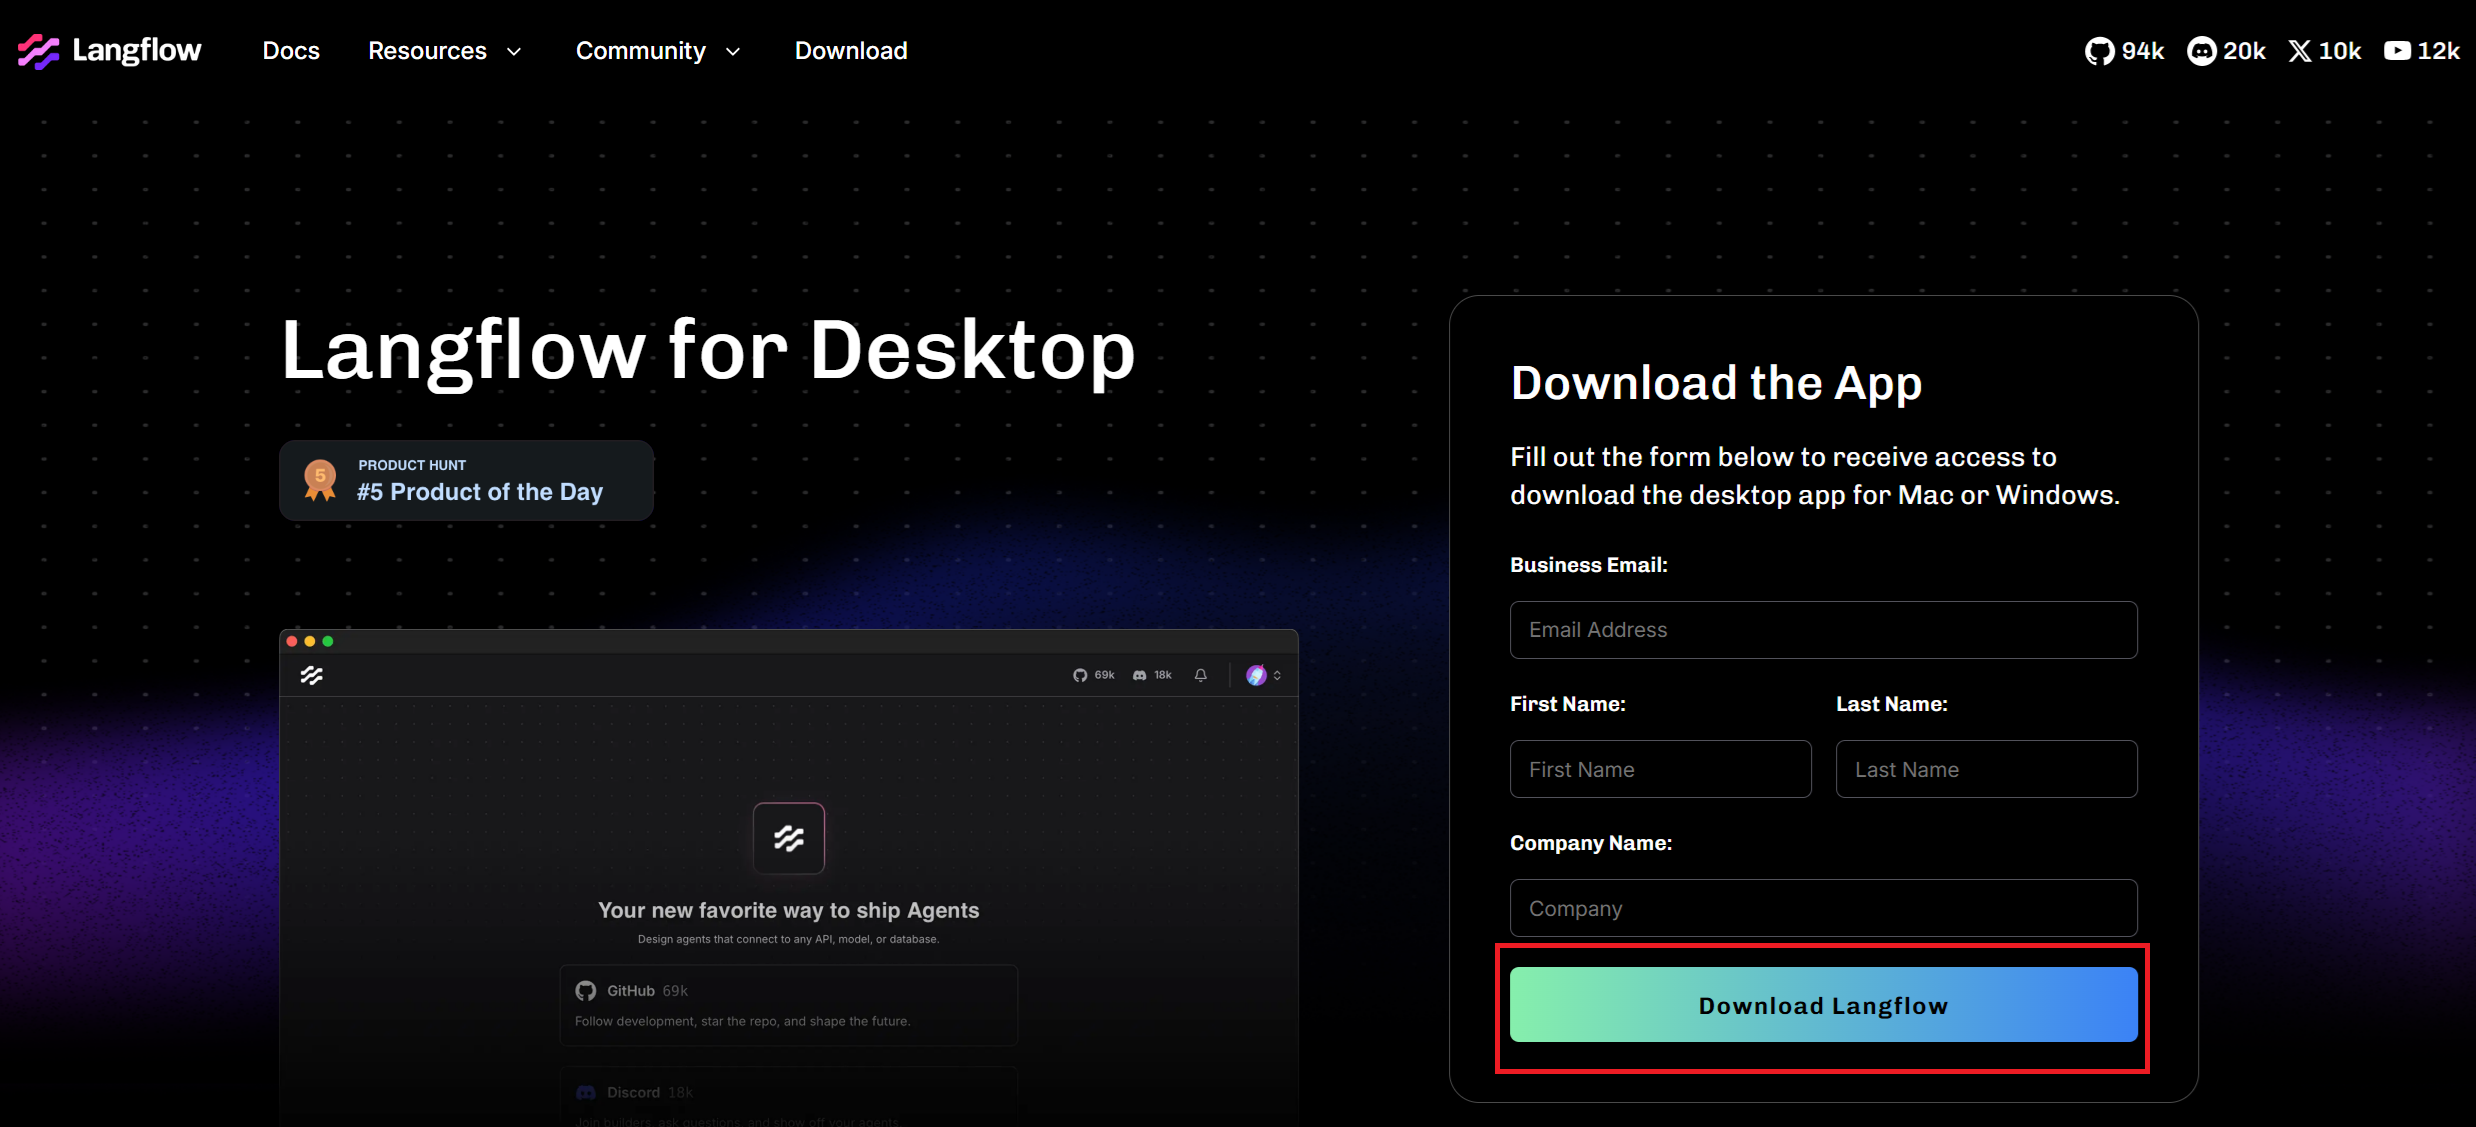
Task: Click the centered Langflow logo tile in preview
Action: (x=789, y=838)
